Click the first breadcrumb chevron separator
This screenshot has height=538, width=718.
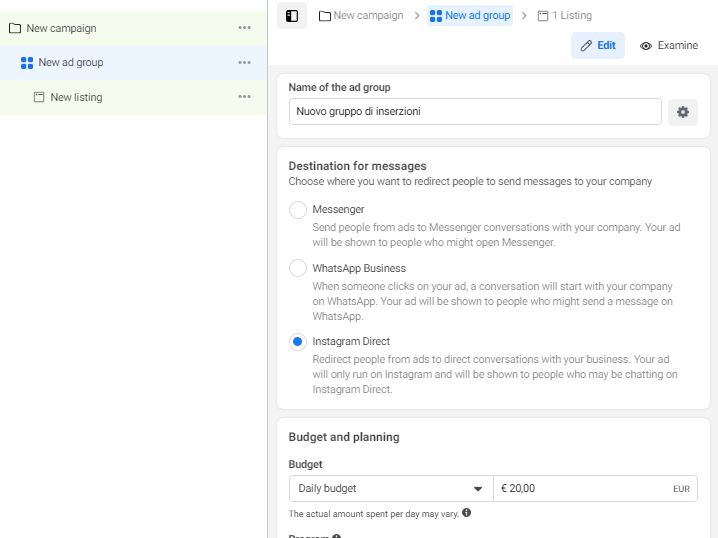[417, 16]
